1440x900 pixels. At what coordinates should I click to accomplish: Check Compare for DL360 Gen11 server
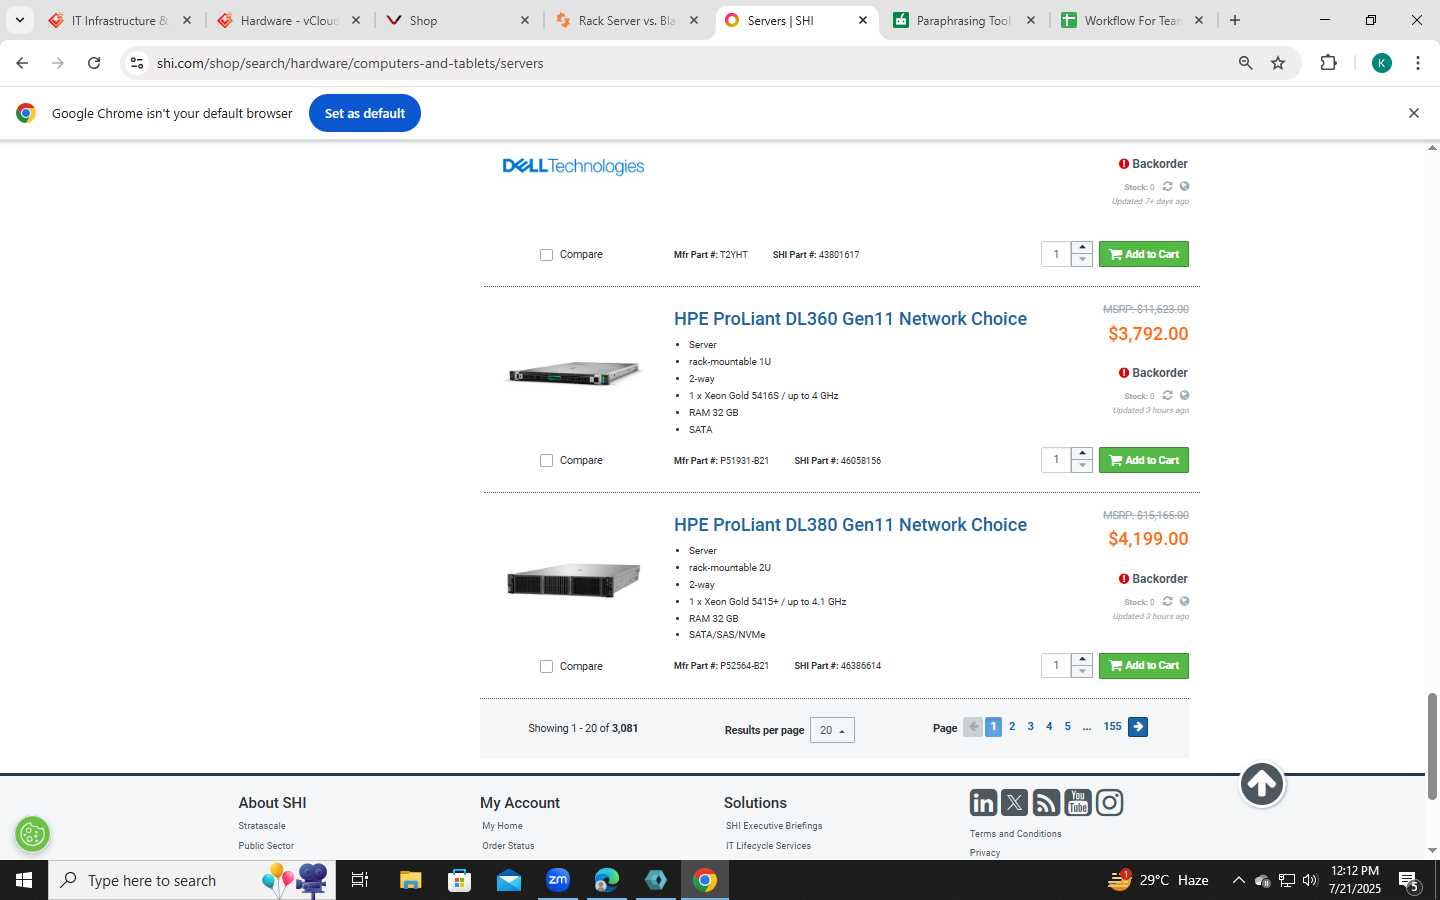coord(546,461)
